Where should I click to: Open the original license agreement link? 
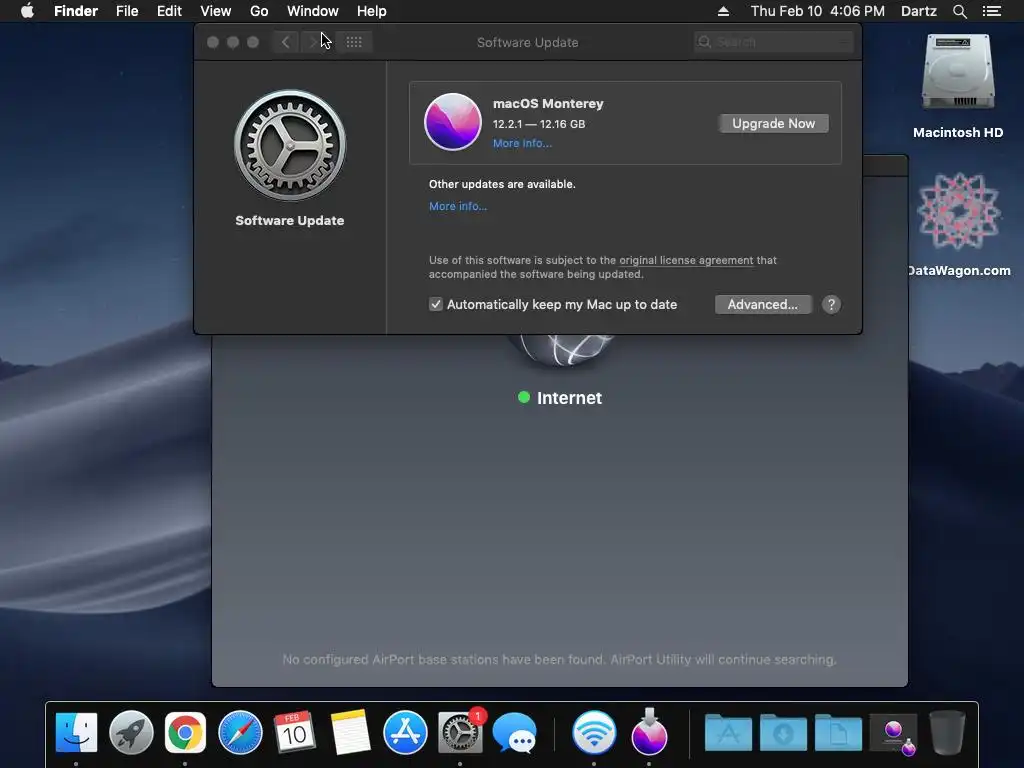tap(686, 260)
